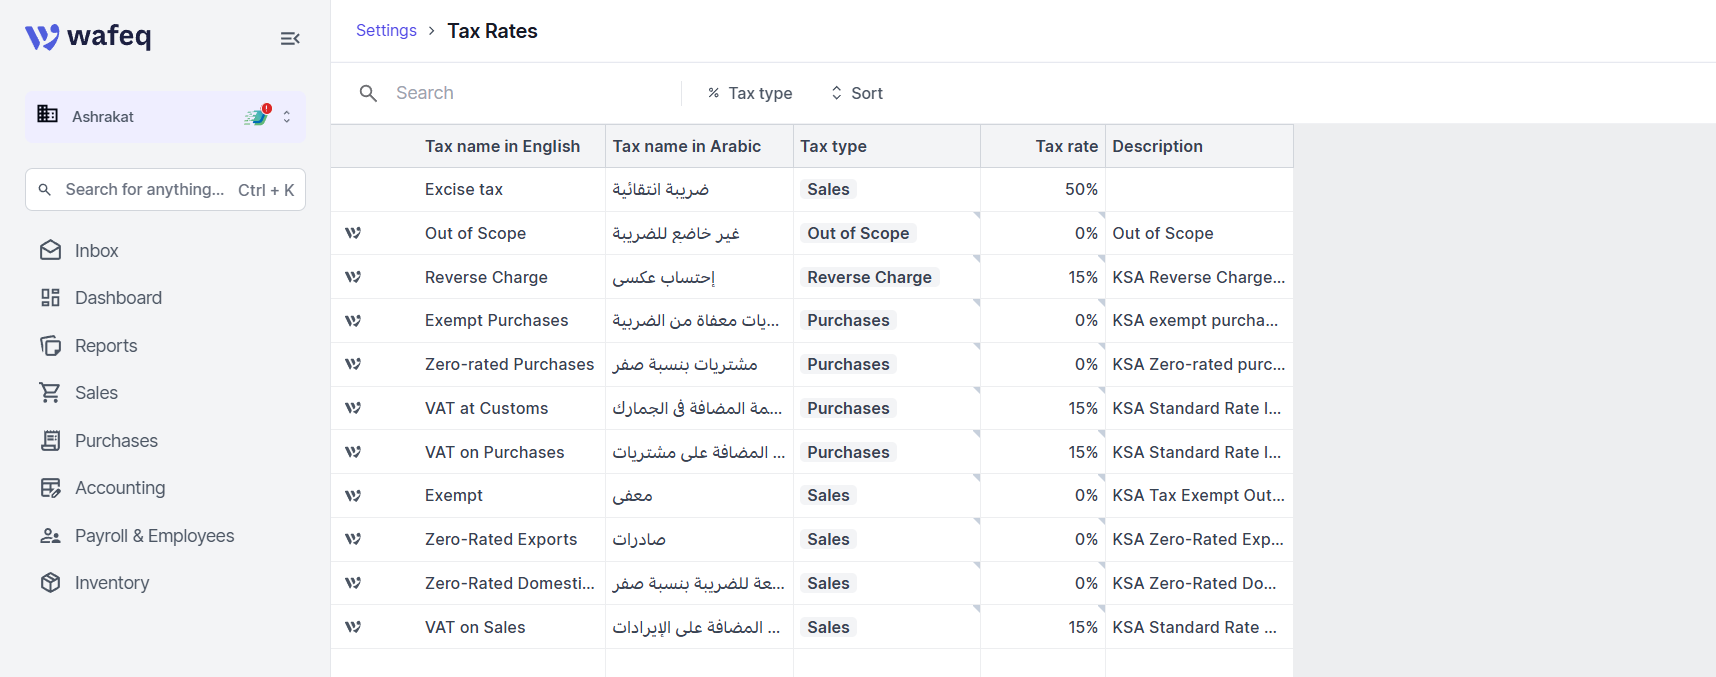Click Wafeq icon on VAT on Purchases row

353,452
